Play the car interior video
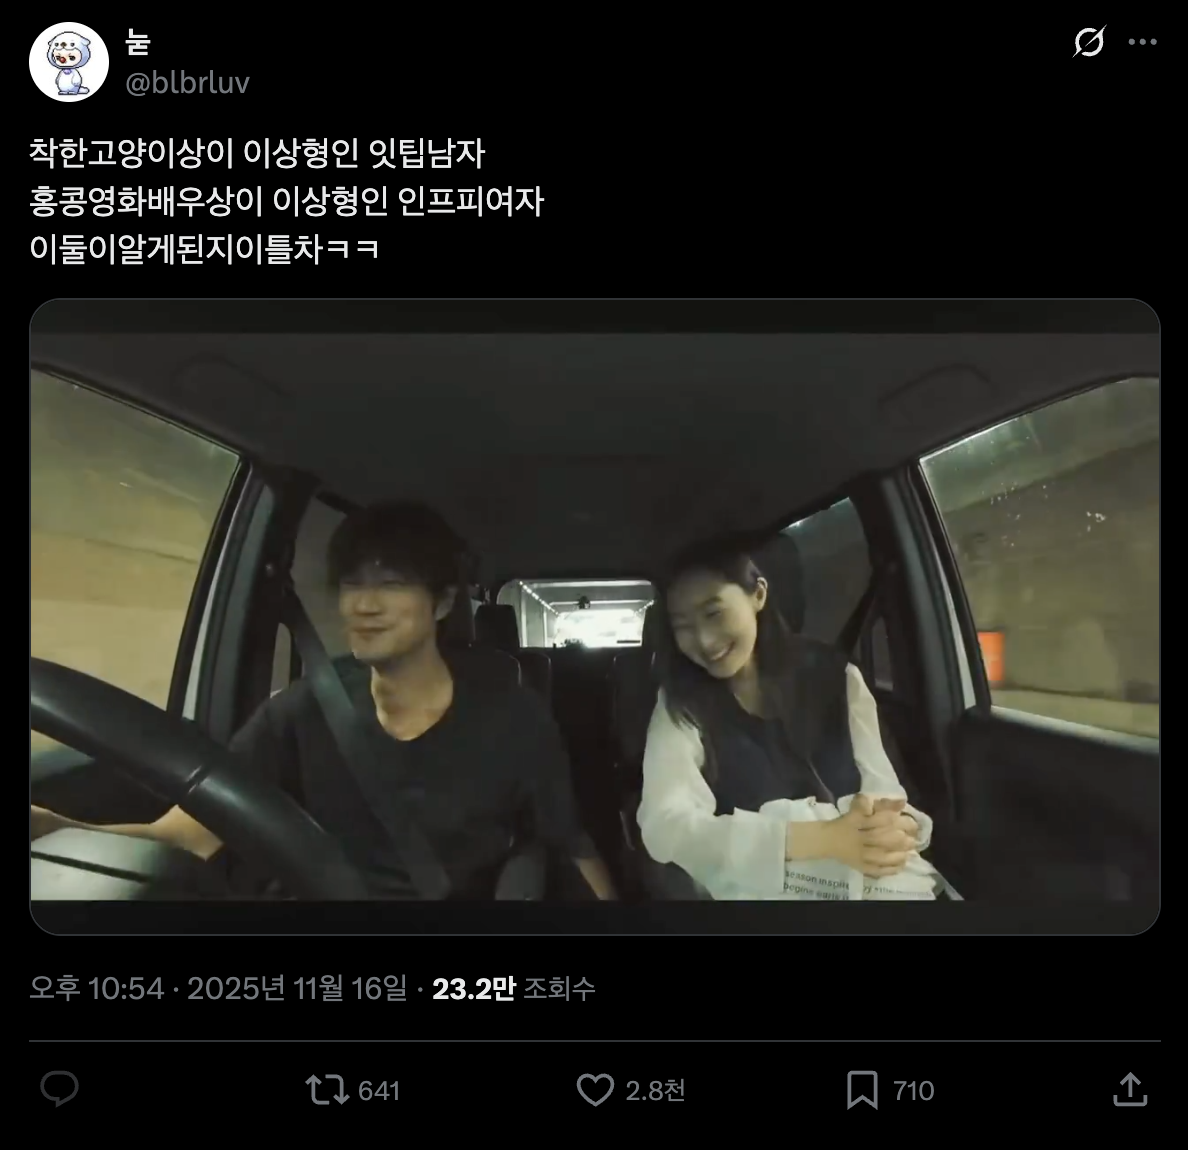The image size is (1188, 1150). [595, 617]
